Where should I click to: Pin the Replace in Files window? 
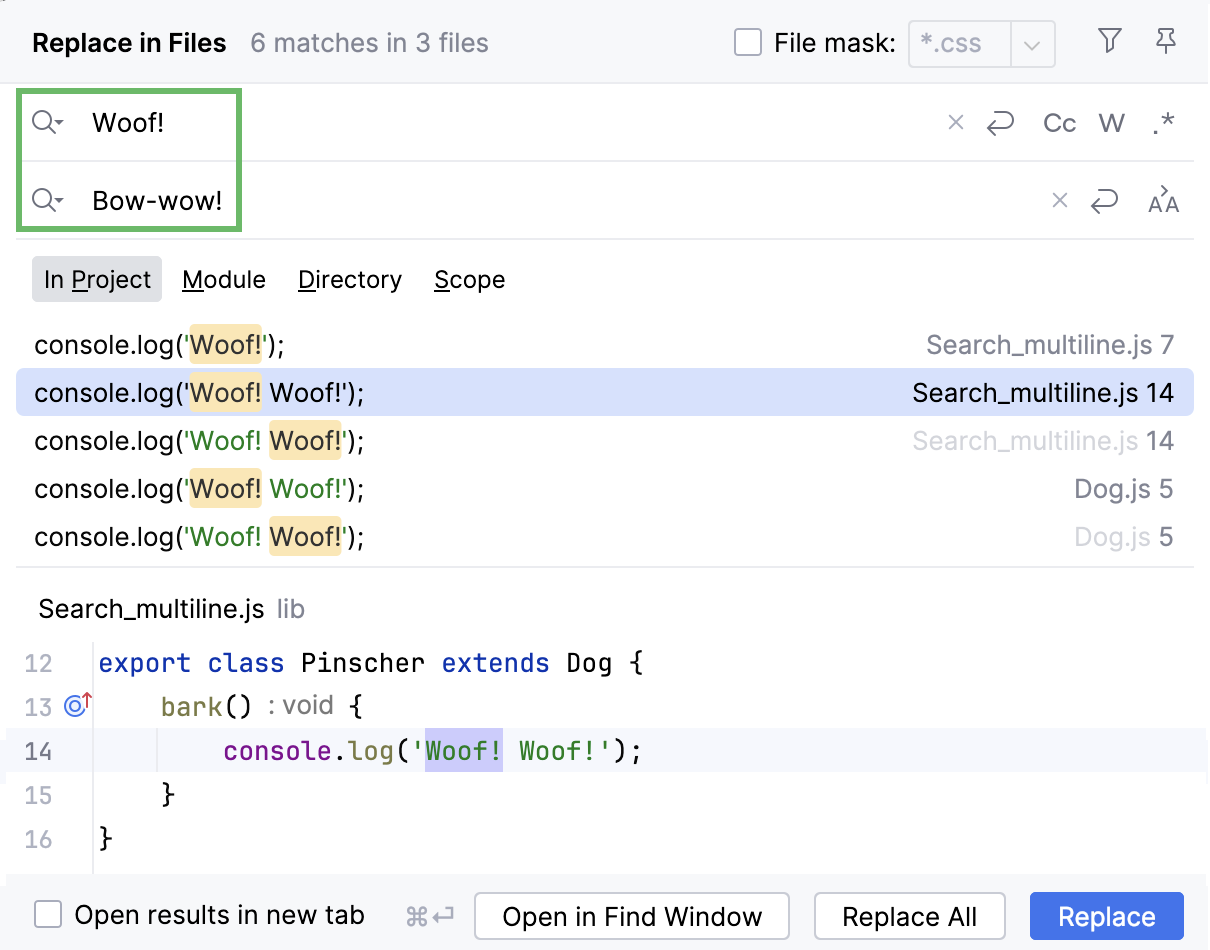point(1165,41)
